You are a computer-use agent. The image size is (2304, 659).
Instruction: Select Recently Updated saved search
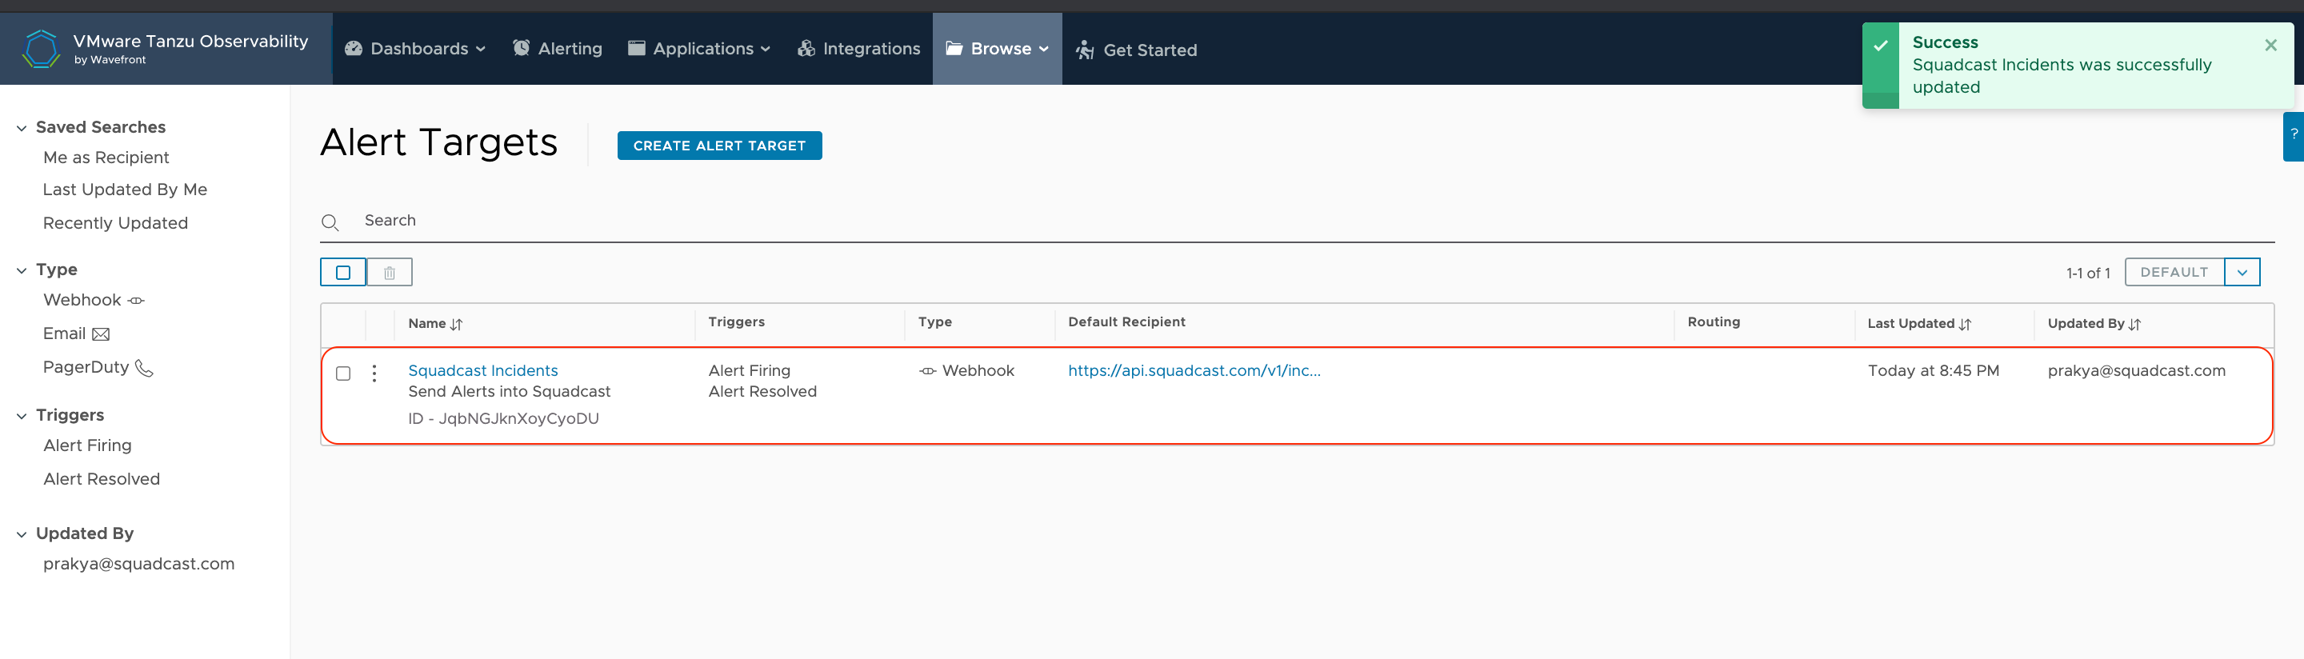click(x=115, y=223)
